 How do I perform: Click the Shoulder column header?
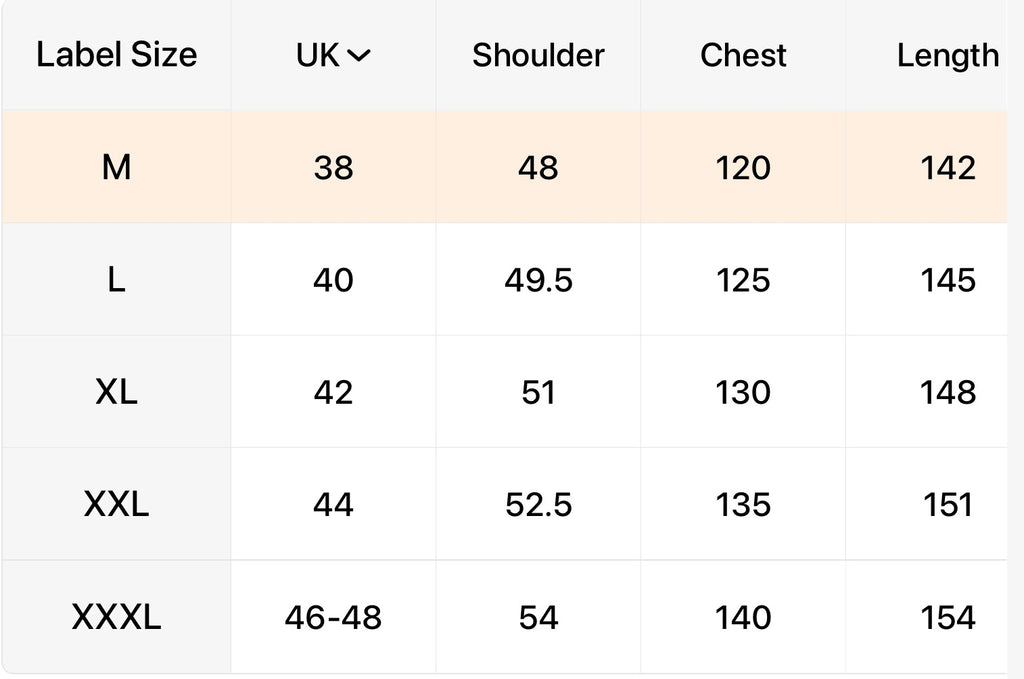click(538, 56)
